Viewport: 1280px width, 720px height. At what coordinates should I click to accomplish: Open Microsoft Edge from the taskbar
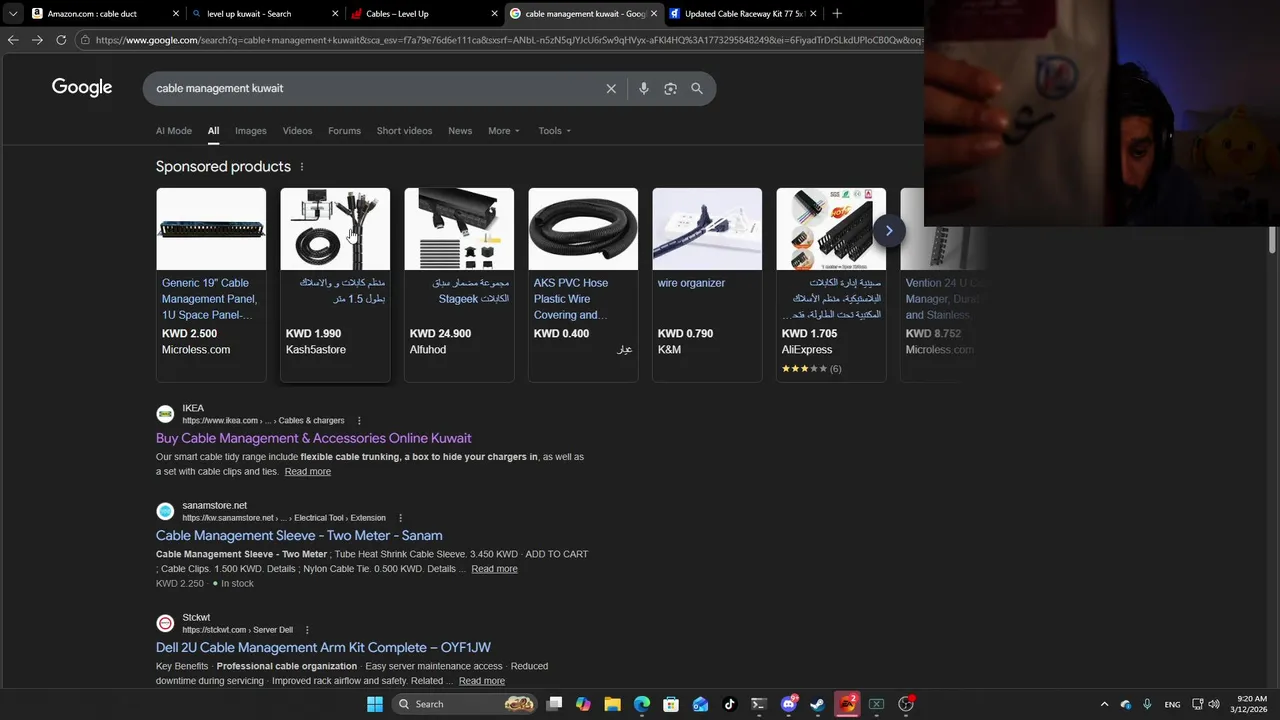[642, 704]
